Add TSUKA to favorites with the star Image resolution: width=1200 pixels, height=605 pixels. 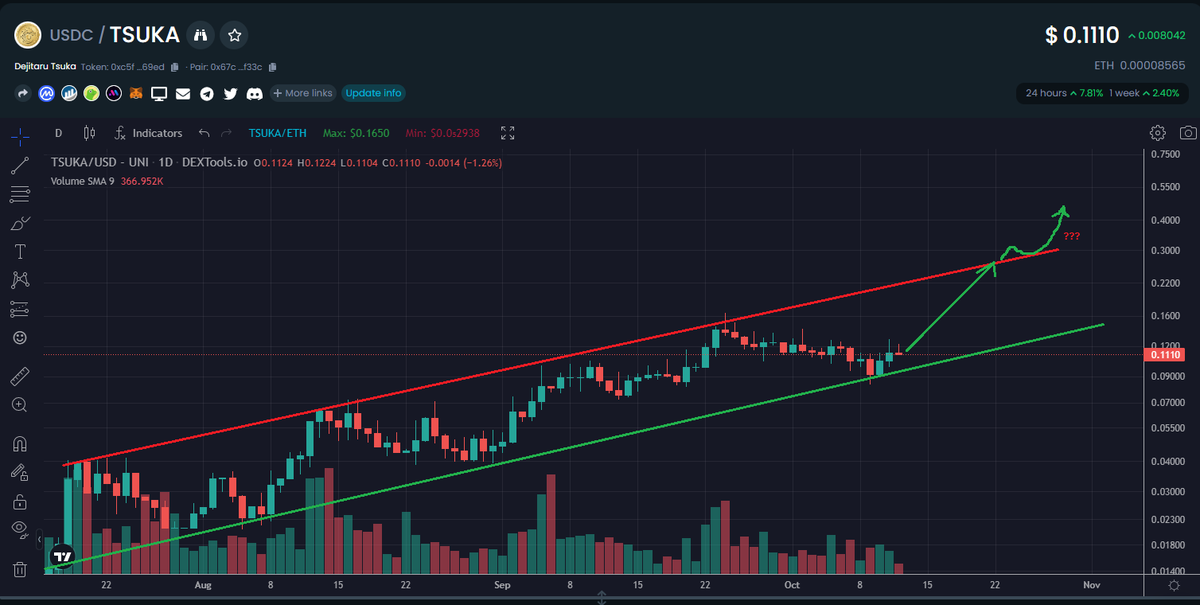point(234,35)
